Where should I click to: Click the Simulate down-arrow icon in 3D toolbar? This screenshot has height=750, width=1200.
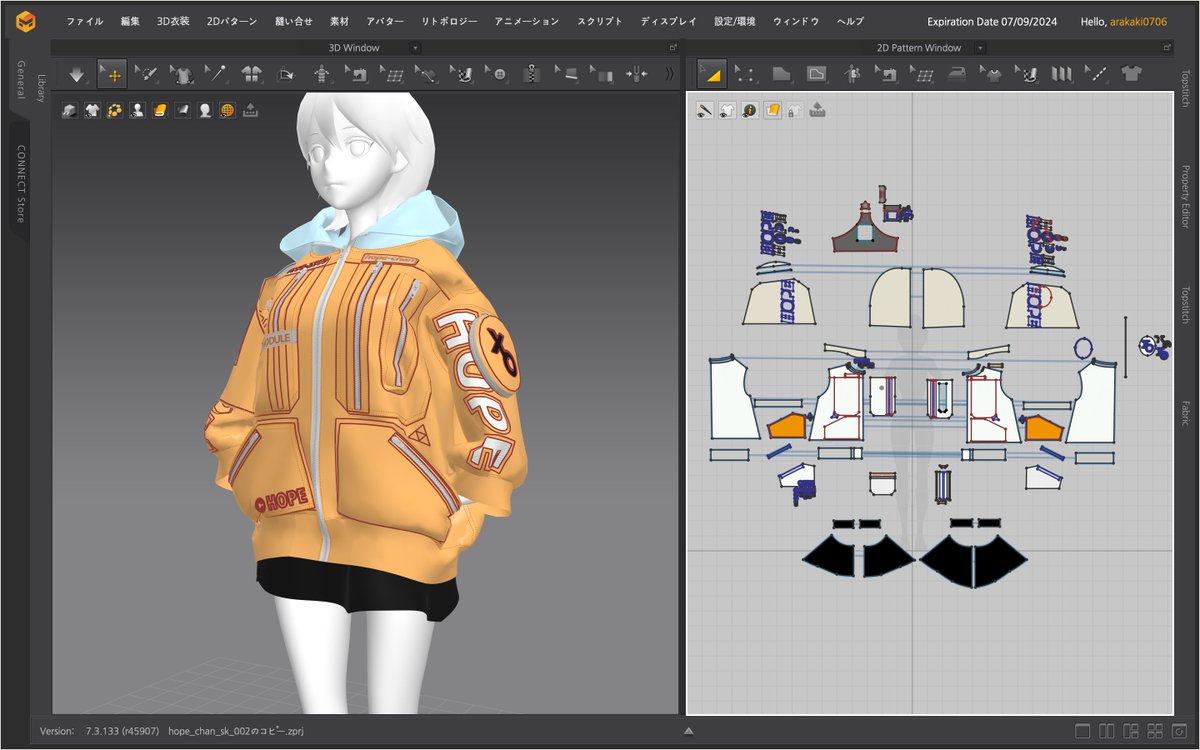coord(78,73)
